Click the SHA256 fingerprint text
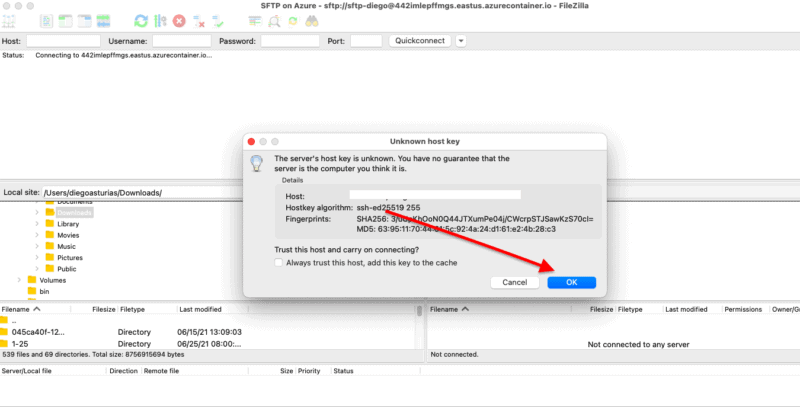The image size is (800, 407). [475, 219]
